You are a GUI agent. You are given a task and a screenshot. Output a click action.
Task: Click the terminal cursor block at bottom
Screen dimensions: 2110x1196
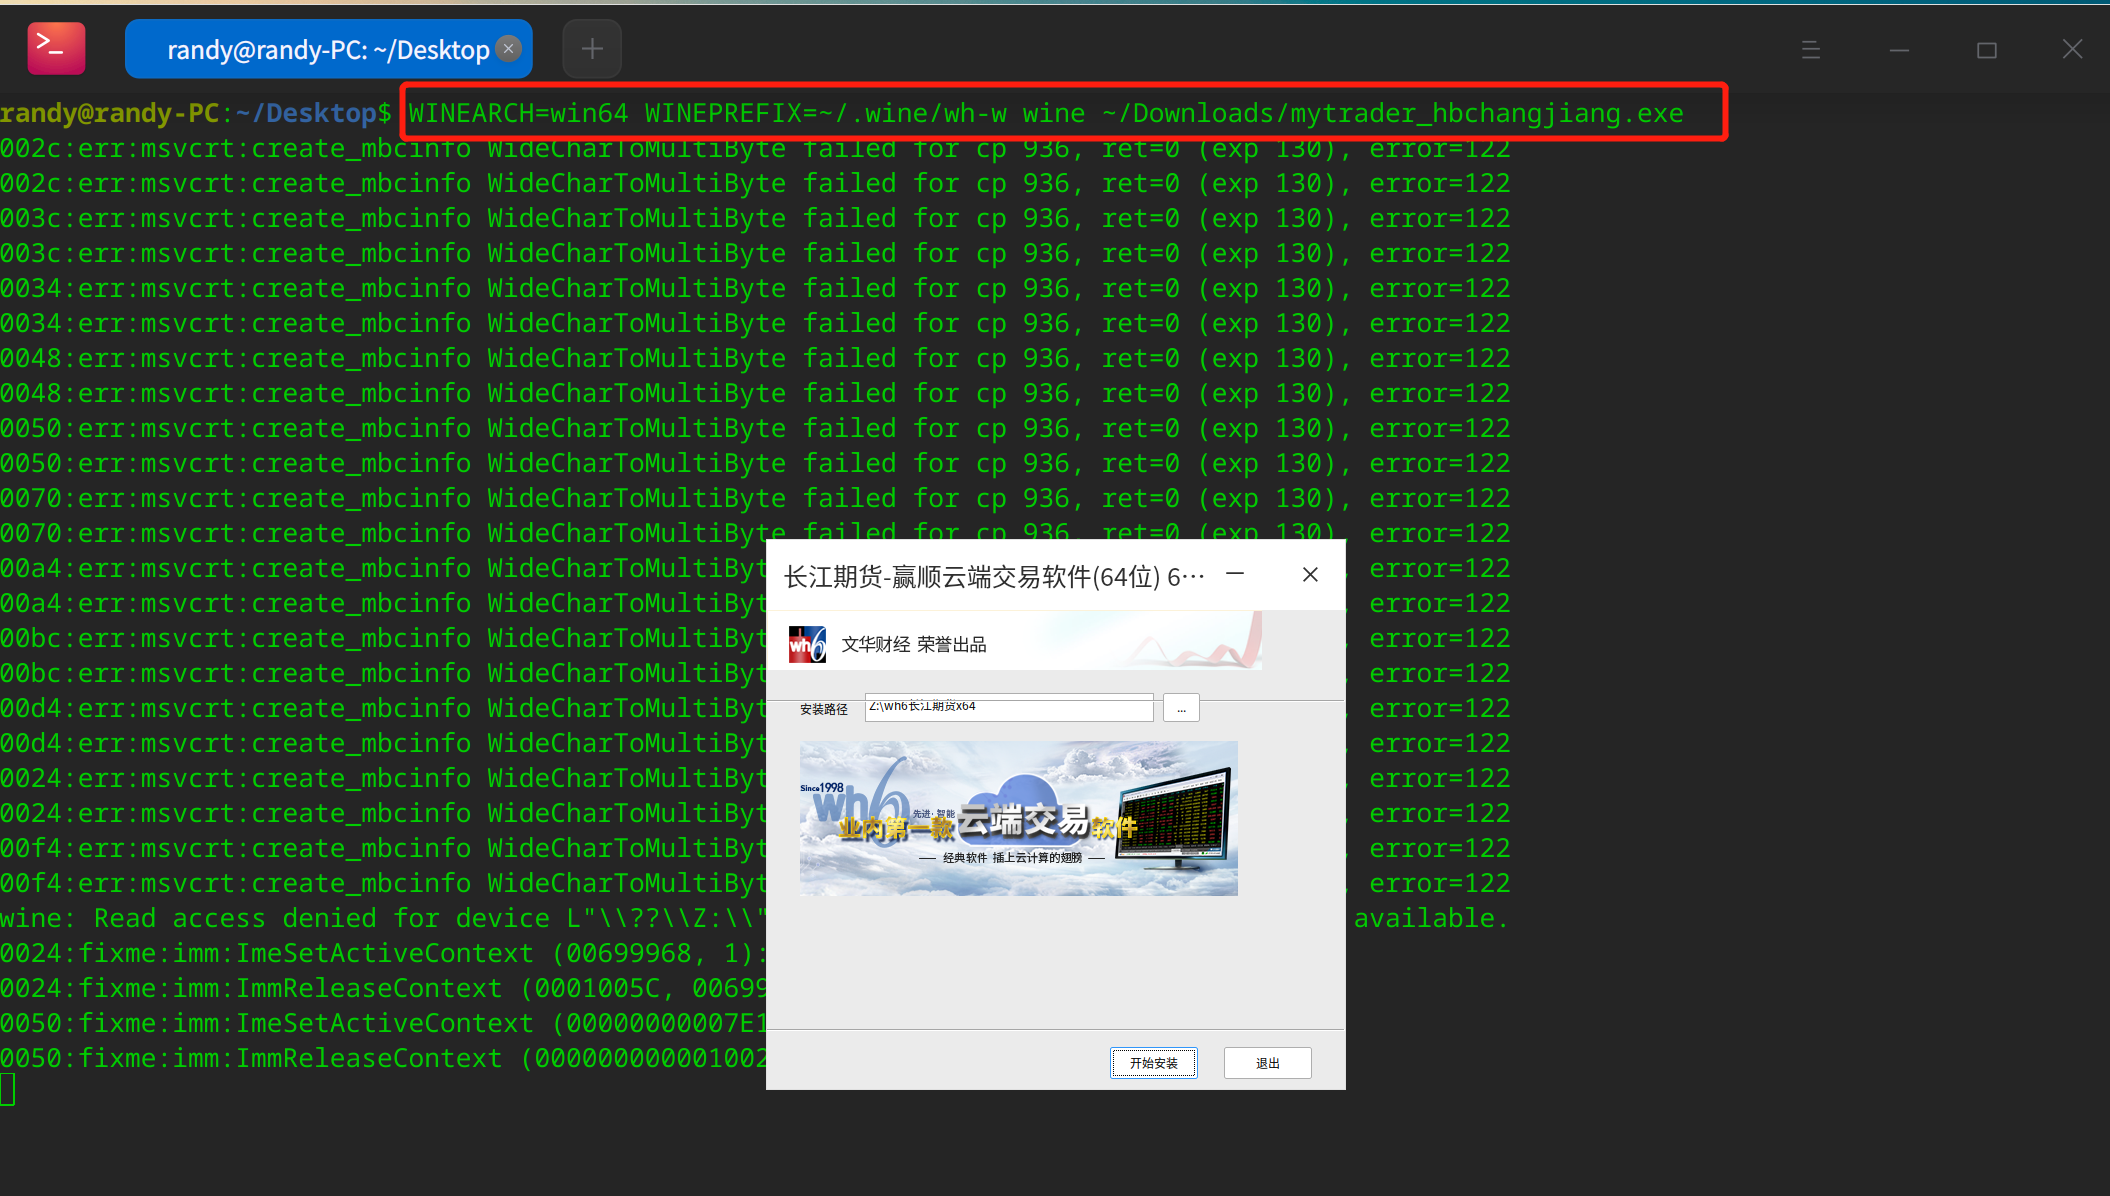point(8,1089)
